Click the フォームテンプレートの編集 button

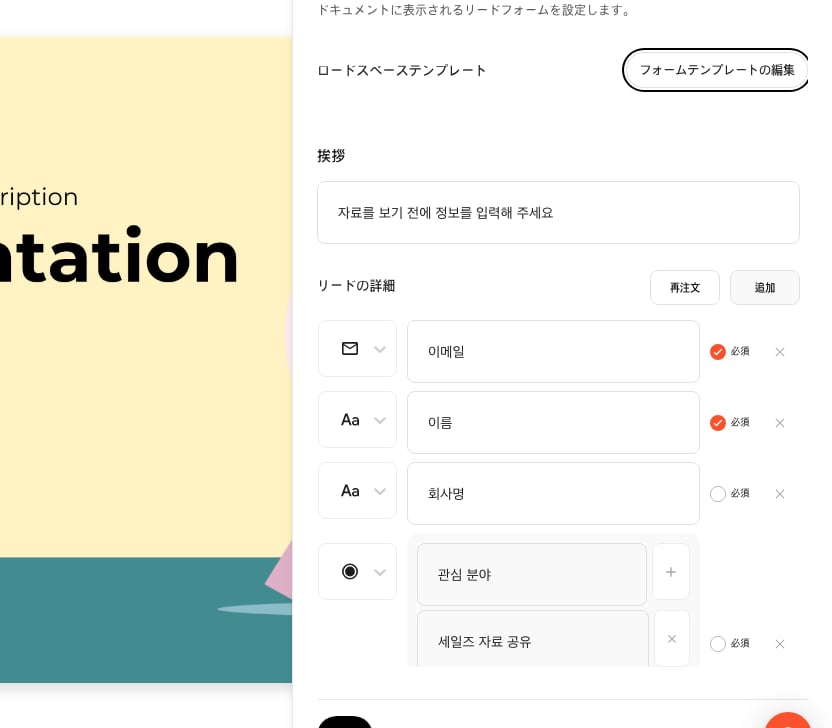[x=716, y=70]
